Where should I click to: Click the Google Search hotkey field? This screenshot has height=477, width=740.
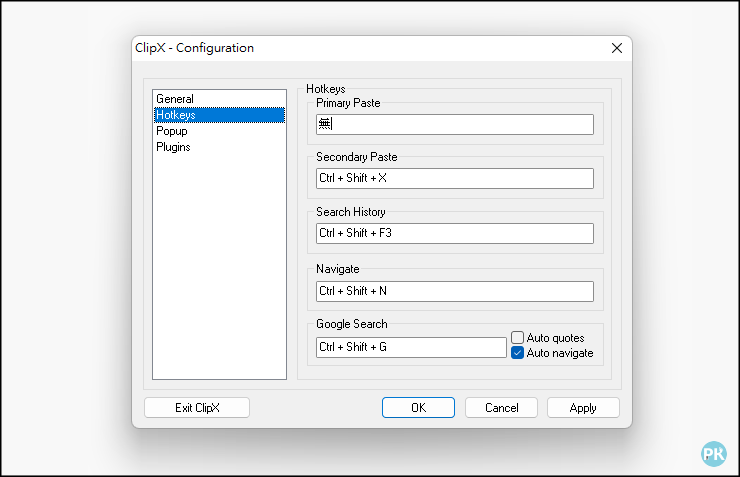[411, 347]
